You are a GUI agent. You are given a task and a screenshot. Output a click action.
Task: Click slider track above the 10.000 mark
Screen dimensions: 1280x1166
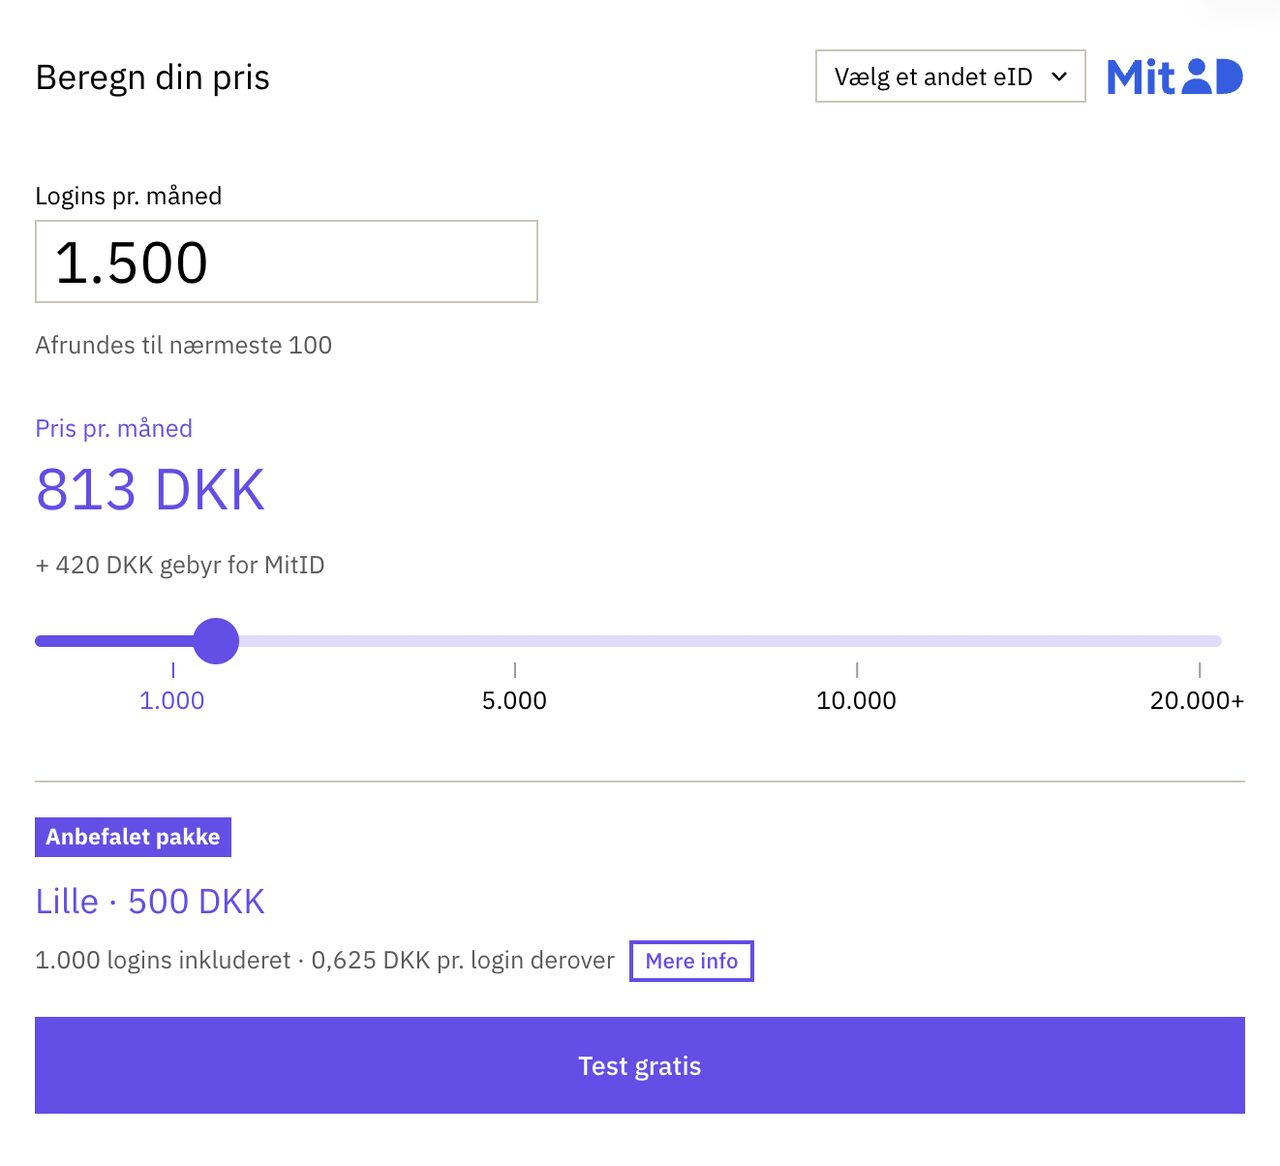(857, 641)
